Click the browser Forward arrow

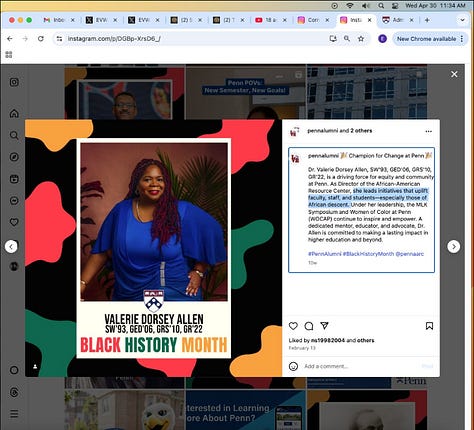point(25,39)
